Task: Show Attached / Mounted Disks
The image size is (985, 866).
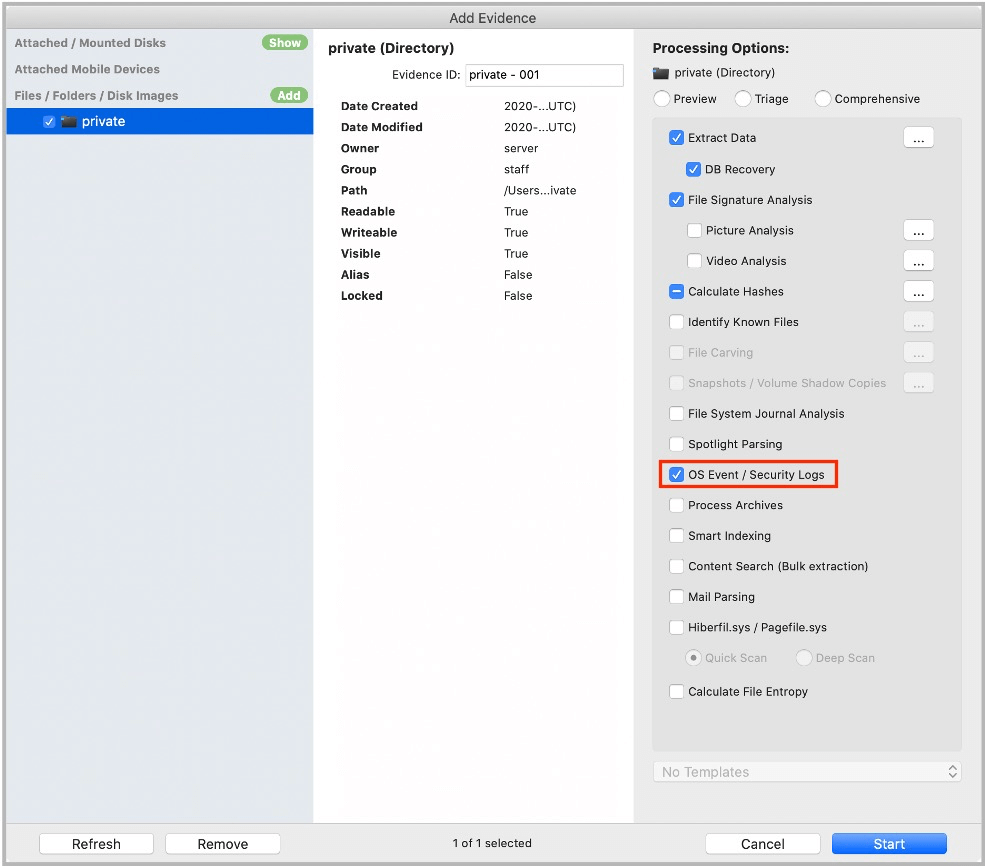Action: 285,43
